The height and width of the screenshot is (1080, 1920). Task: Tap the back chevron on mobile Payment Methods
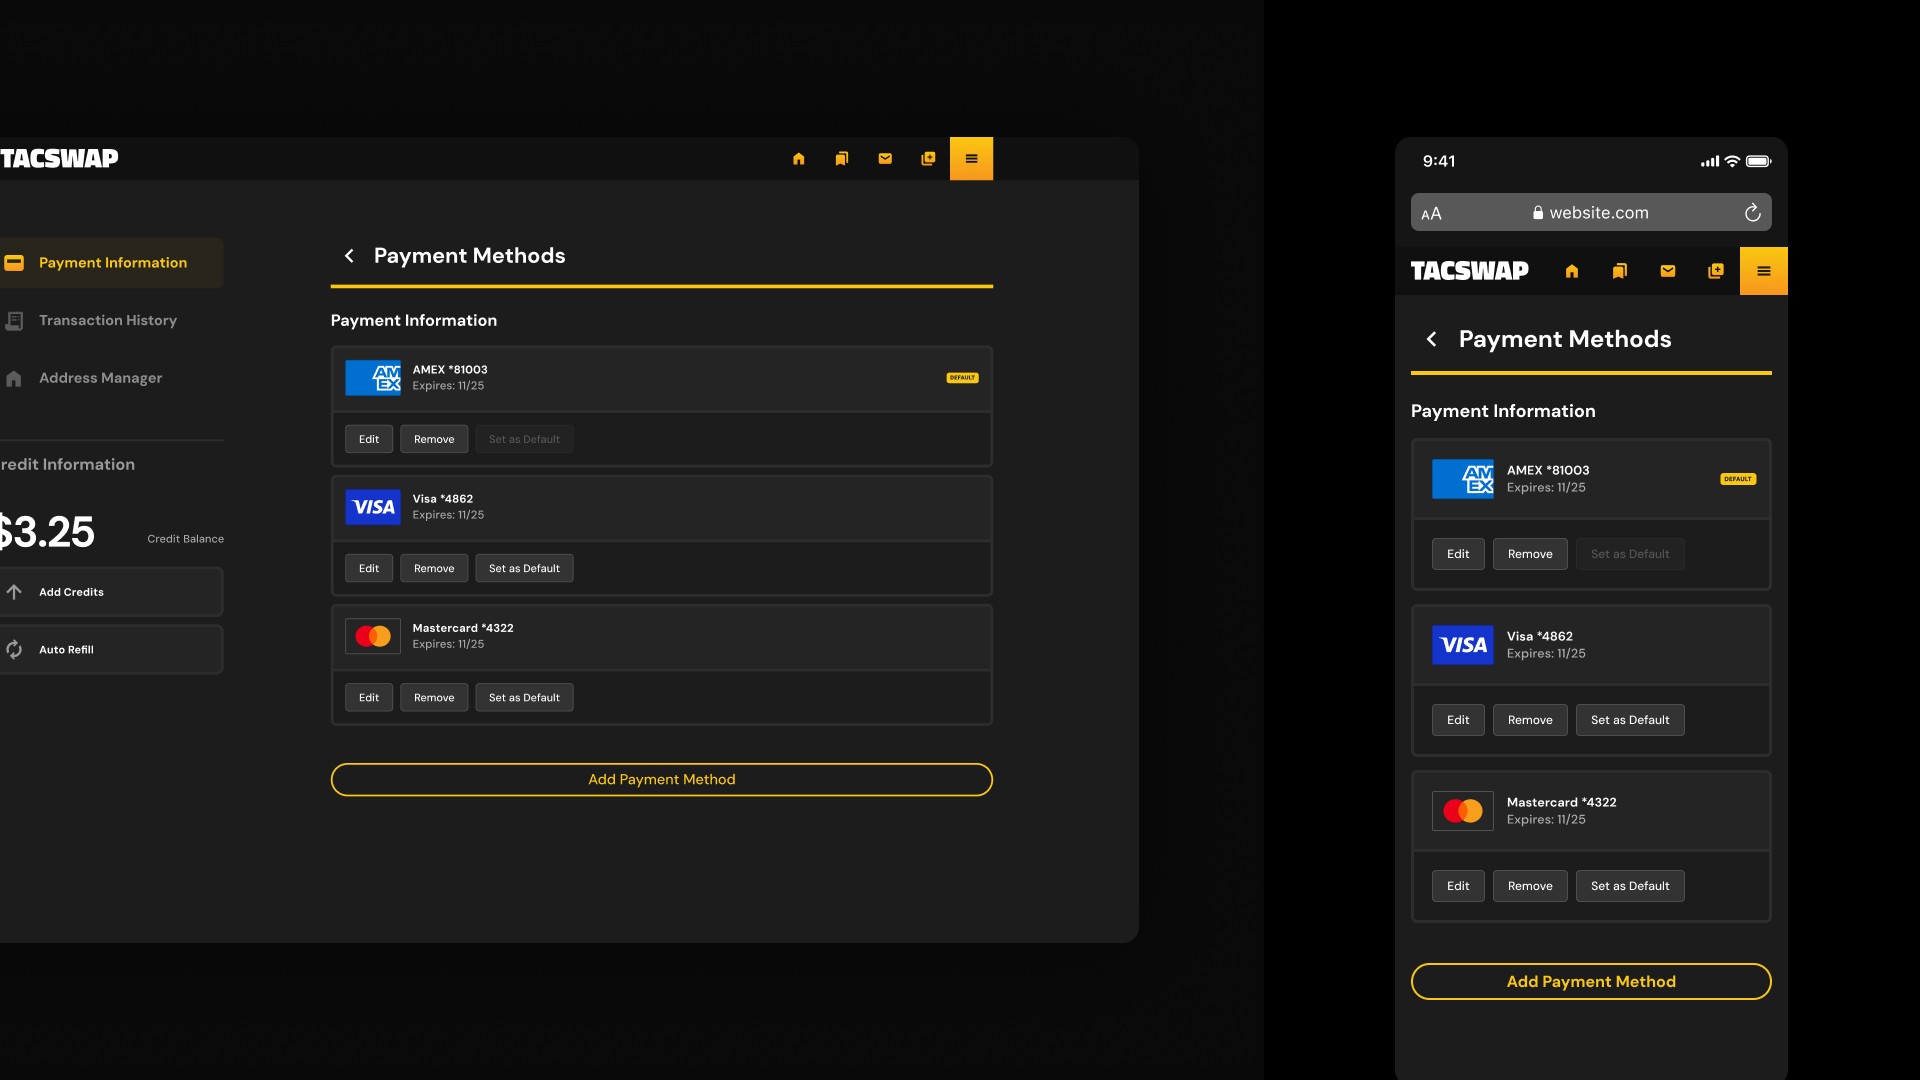tap(1432, 339)
